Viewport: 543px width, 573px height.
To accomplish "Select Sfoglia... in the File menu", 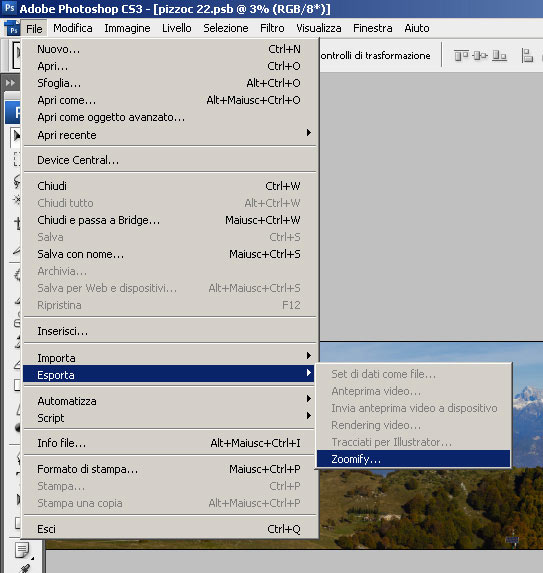I will coord(169,83).
